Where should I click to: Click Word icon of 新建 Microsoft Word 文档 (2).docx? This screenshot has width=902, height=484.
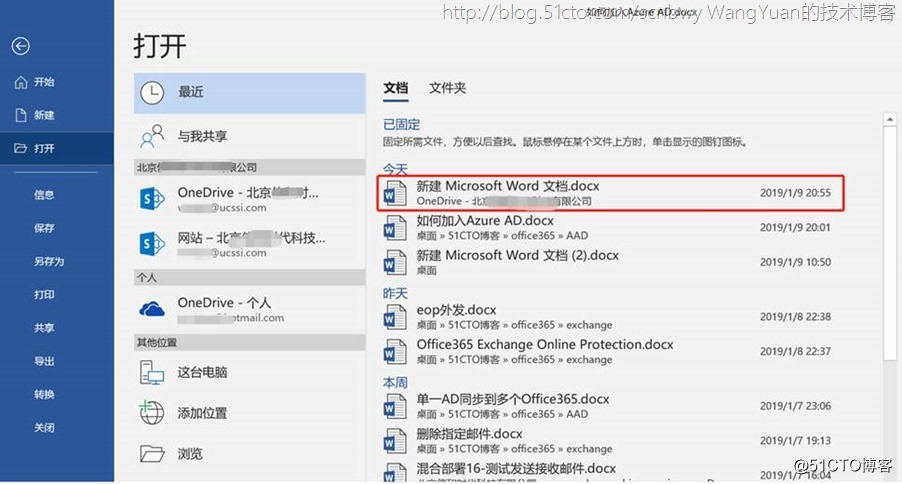[x=395, y=262]
